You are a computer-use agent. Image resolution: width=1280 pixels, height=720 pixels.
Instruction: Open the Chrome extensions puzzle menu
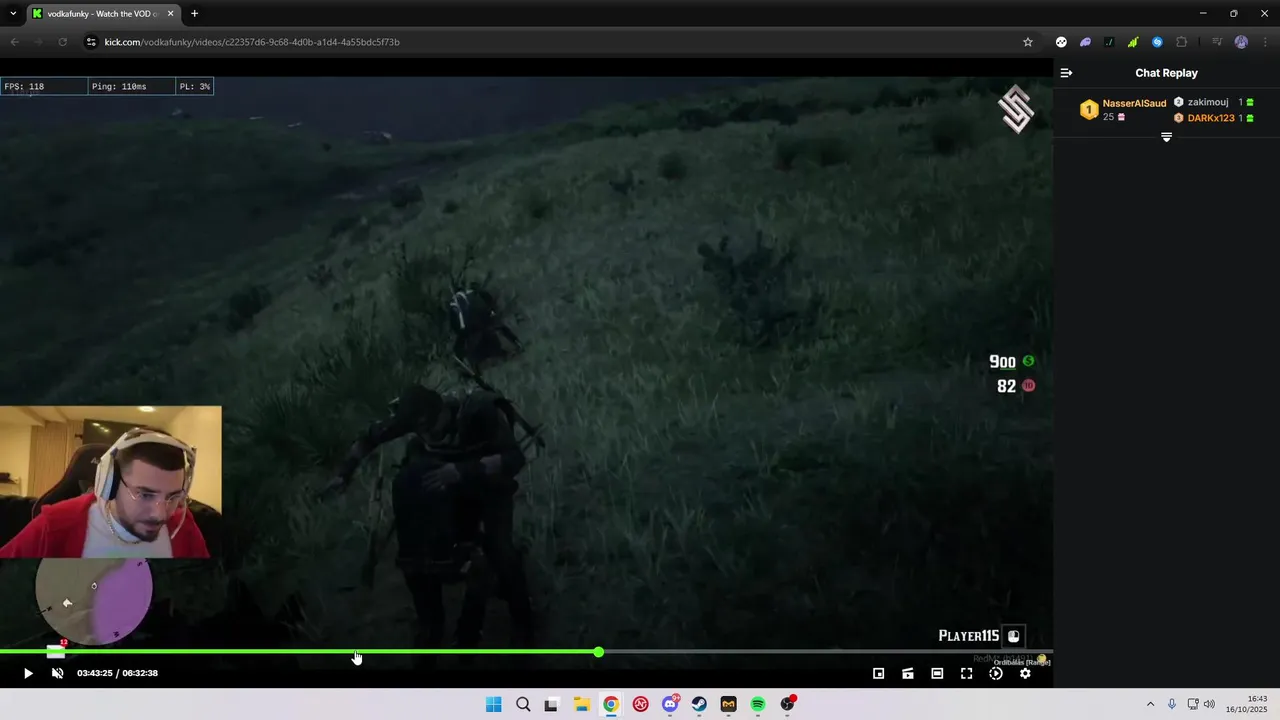(1181, 42)
